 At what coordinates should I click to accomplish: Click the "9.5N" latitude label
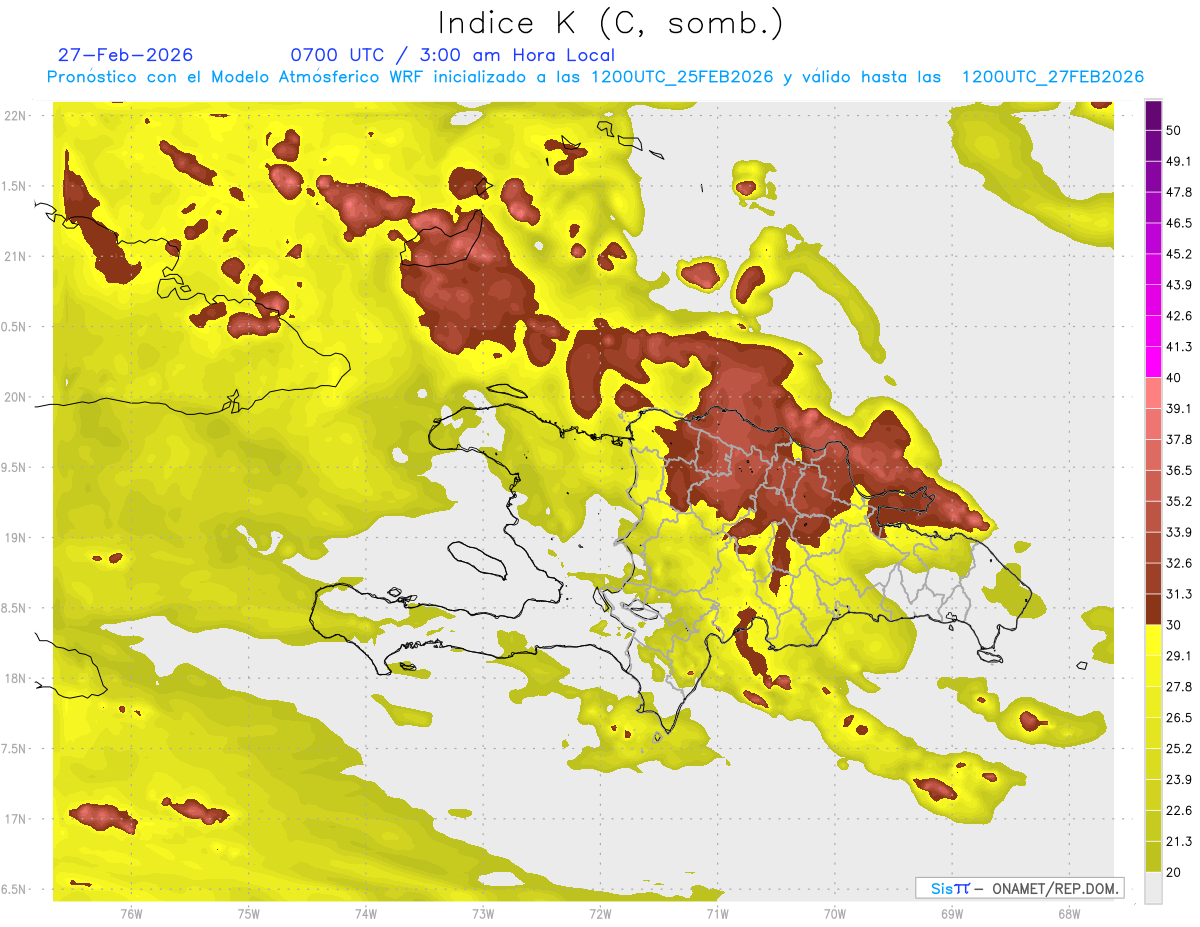tap(15, 468)
